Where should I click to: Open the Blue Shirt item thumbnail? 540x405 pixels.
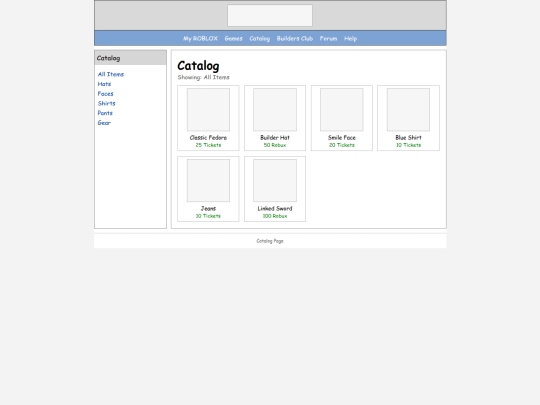coord(408,110)
